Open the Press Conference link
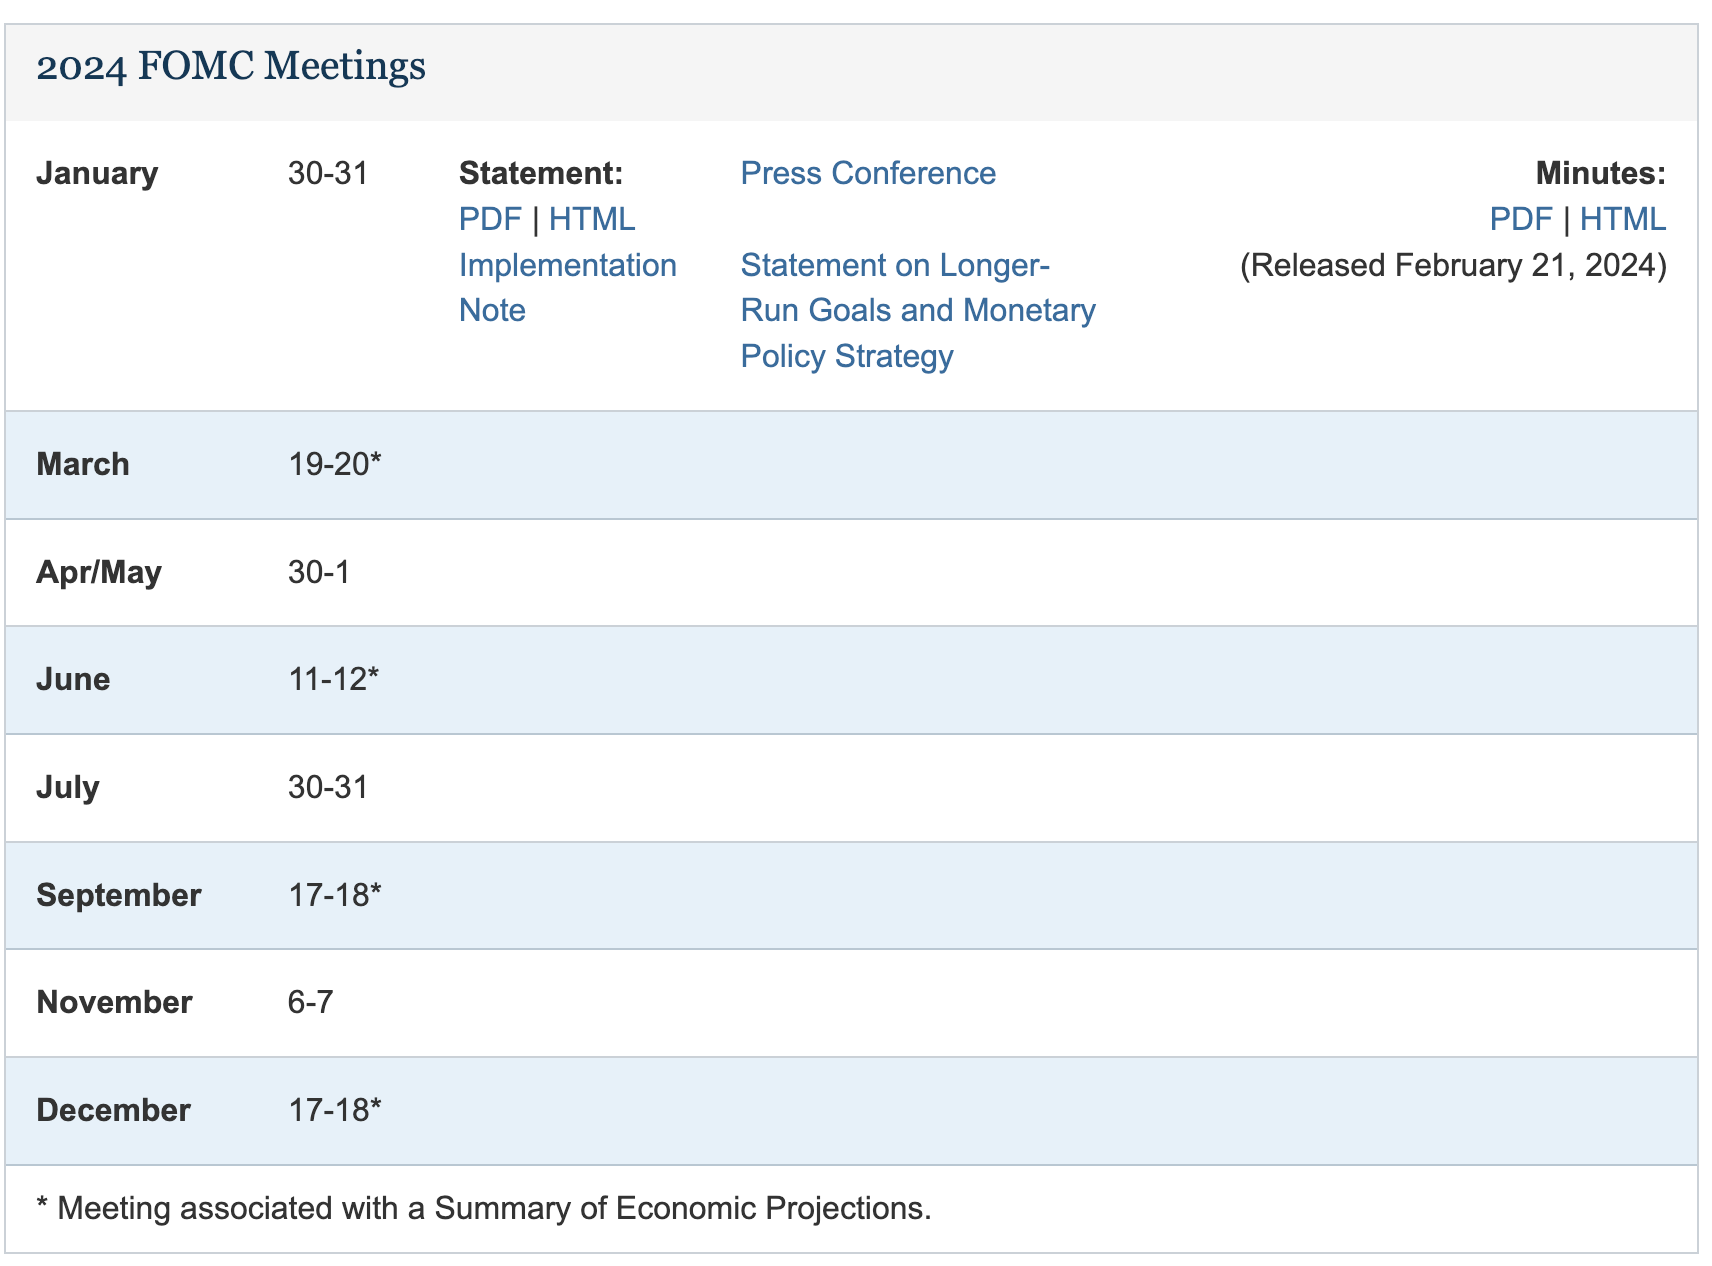This screenshot has width=1712, height=1266. [x=867, y=173]
